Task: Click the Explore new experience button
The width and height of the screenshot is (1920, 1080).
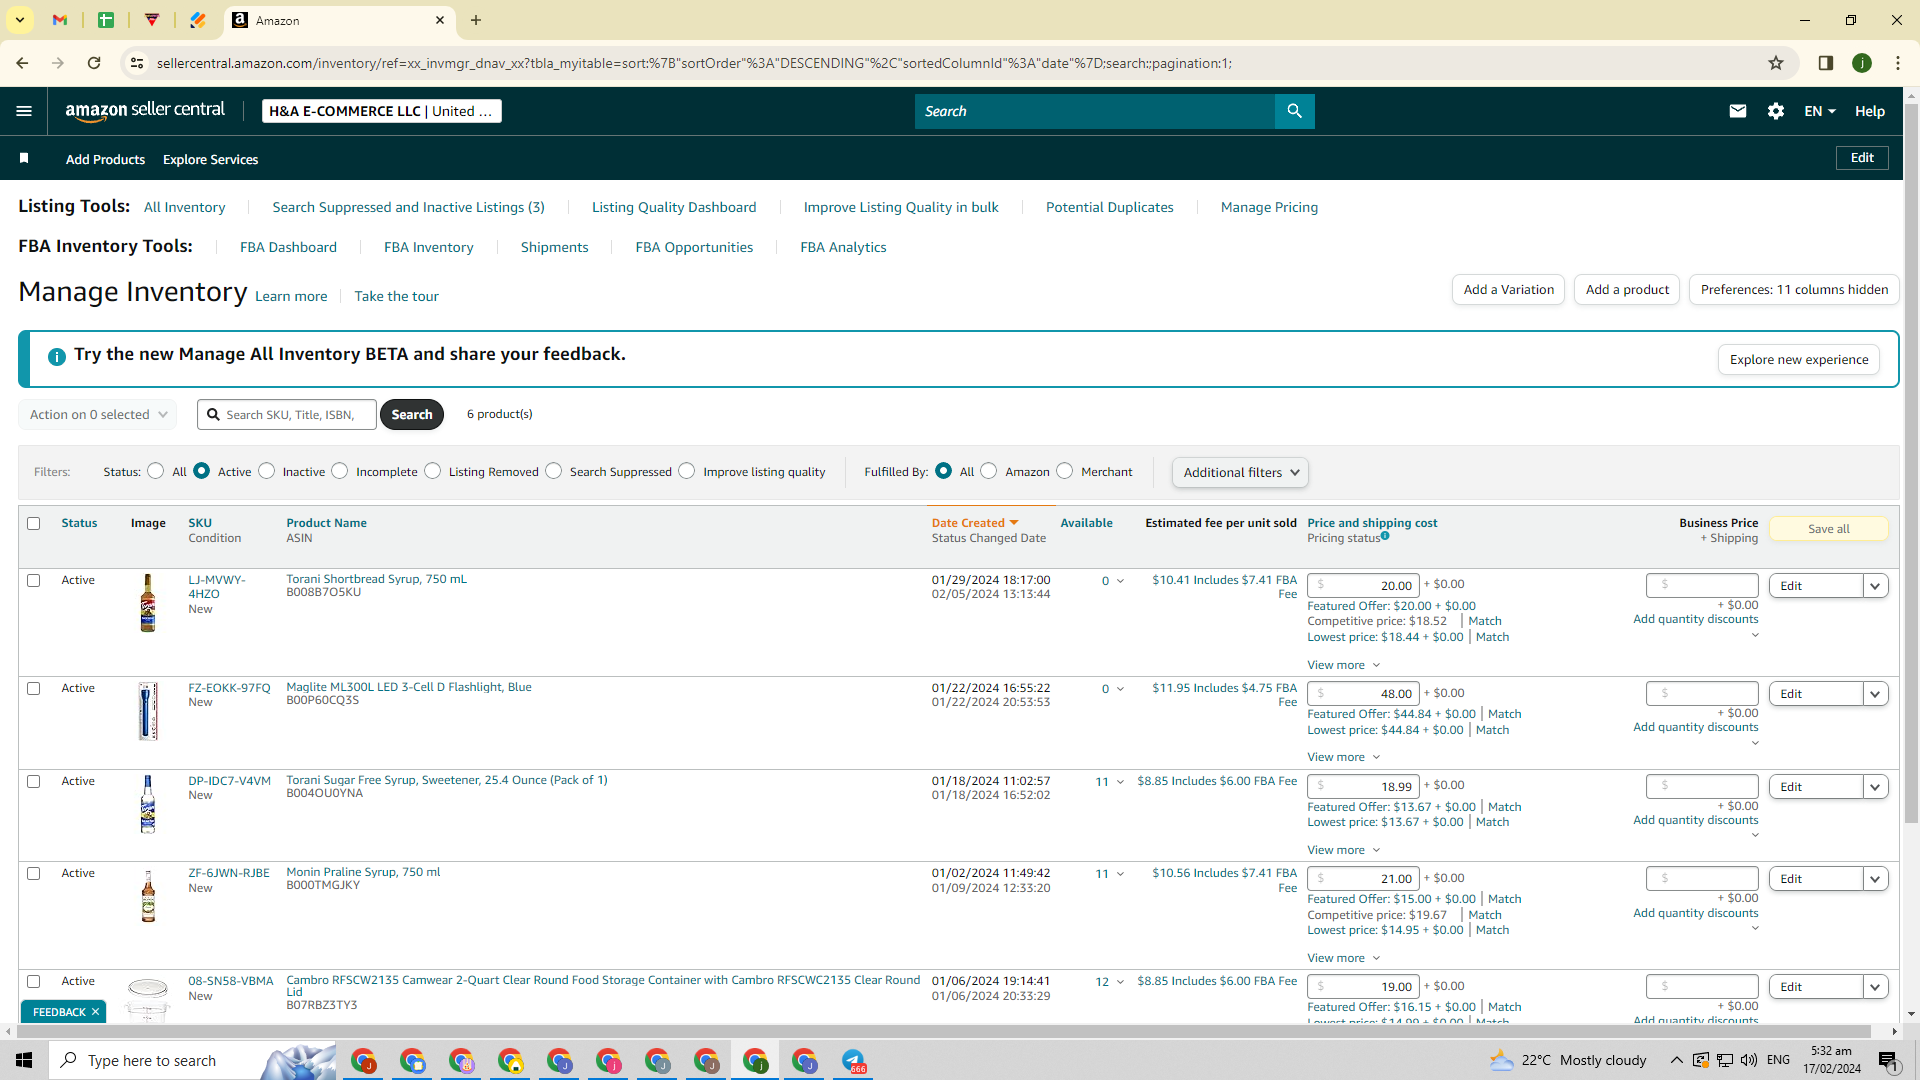Action: coord(1799,360)
